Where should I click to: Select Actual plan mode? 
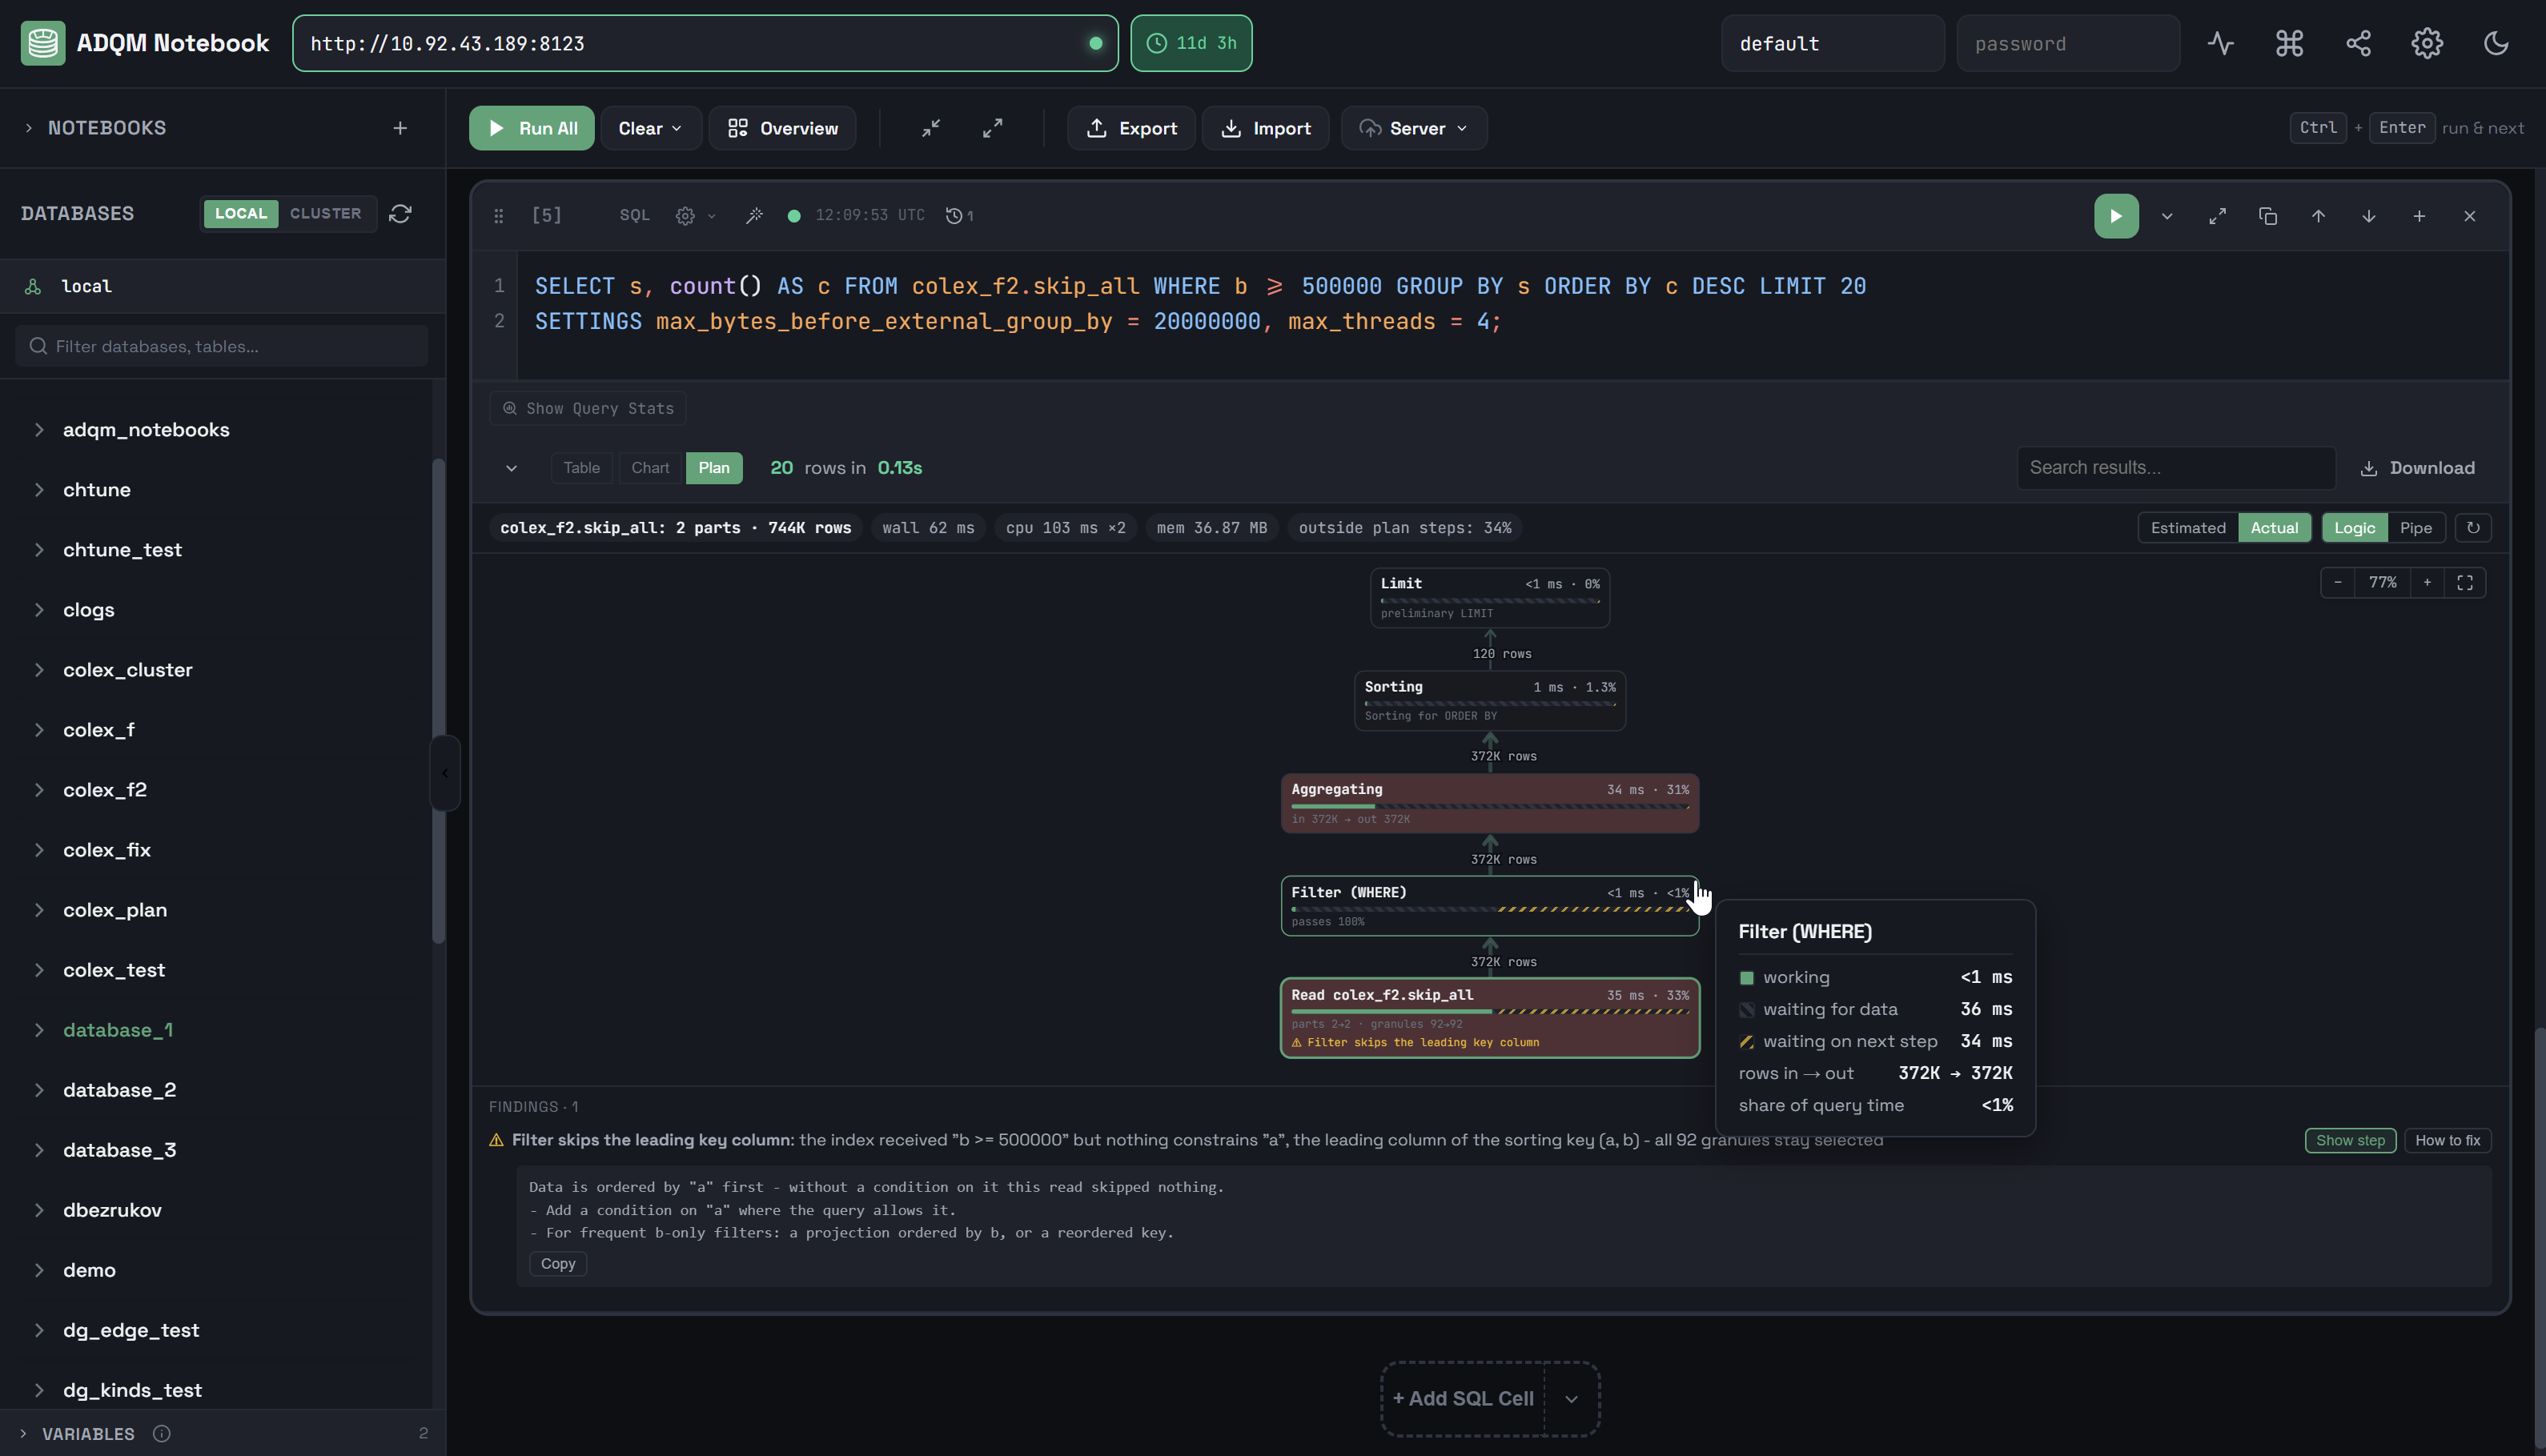[2274, 528]
